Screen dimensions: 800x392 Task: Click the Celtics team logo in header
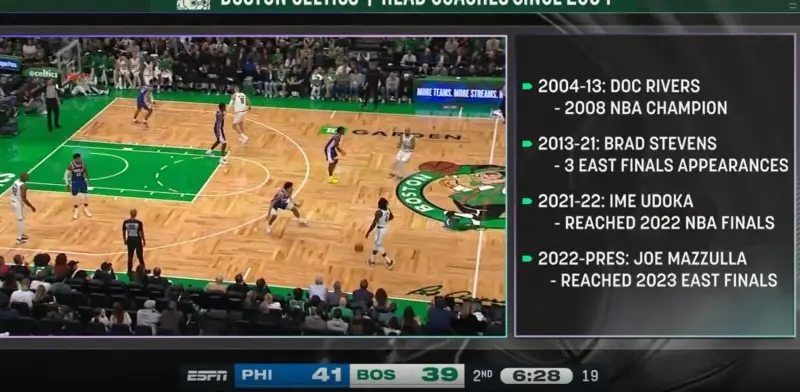pos(193,4)
